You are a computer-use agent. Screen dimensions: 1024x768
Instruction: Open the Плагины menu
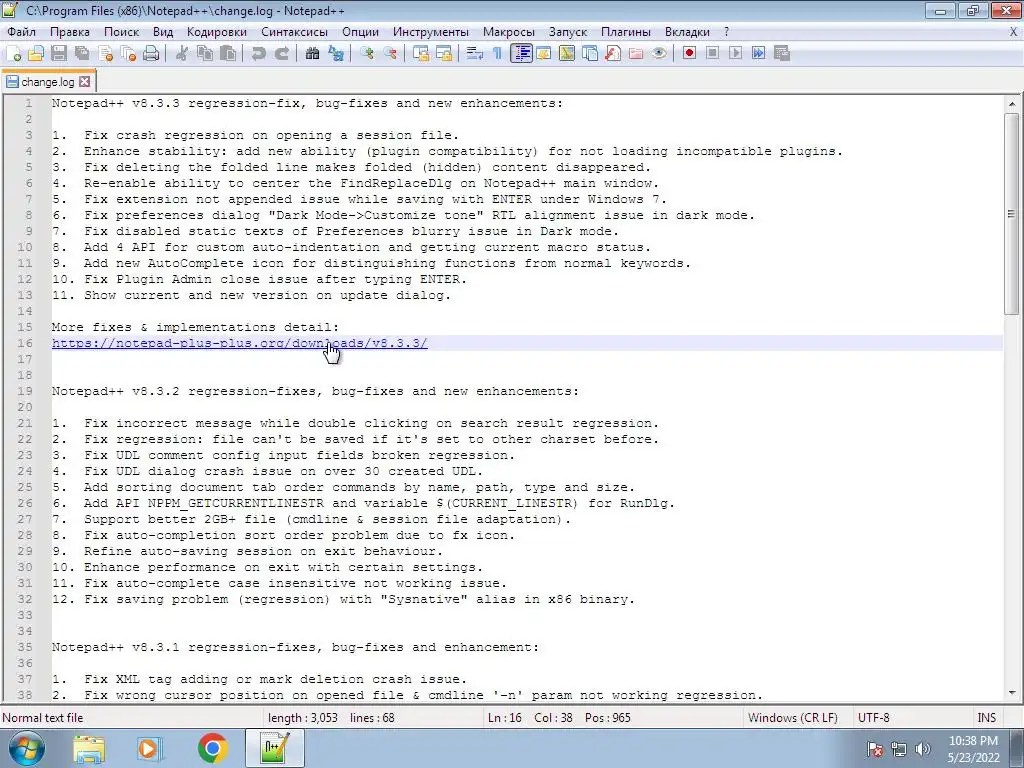click(626, 32)
